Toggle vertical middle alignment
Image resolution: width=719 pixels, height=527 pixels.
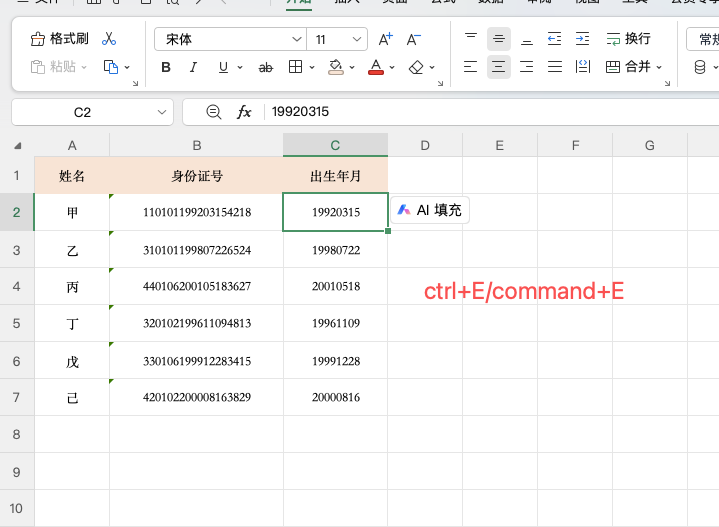click(x=499, y=39)
